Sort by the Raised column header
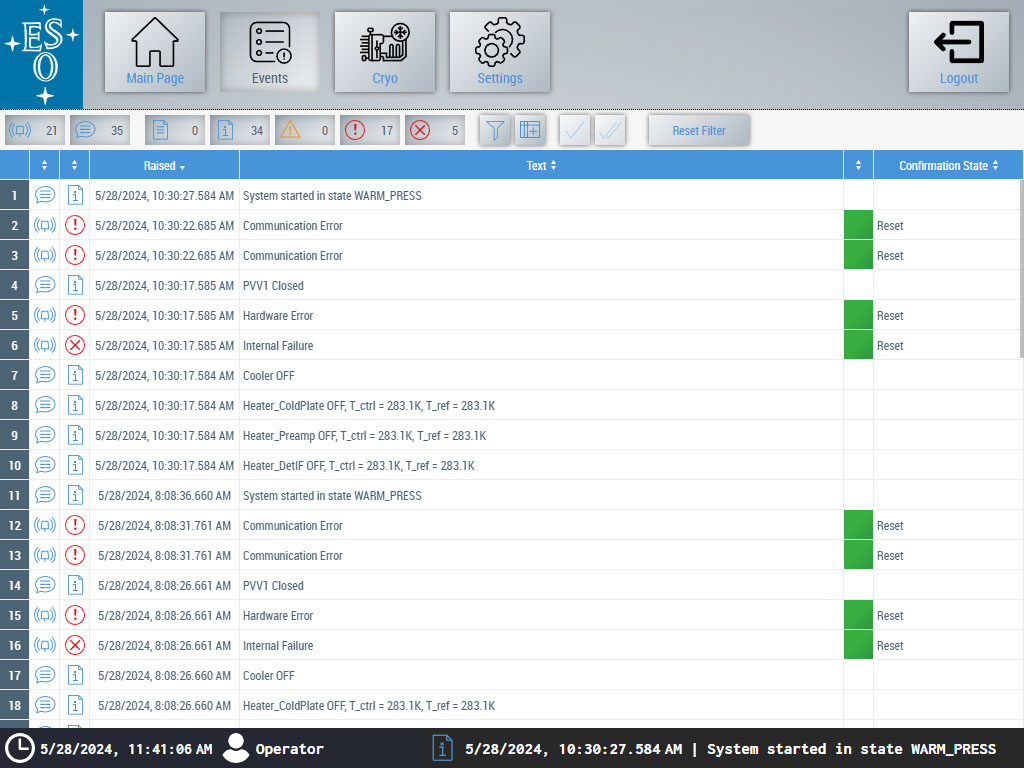The image size is (1024, 768). [x=164, y=166]
